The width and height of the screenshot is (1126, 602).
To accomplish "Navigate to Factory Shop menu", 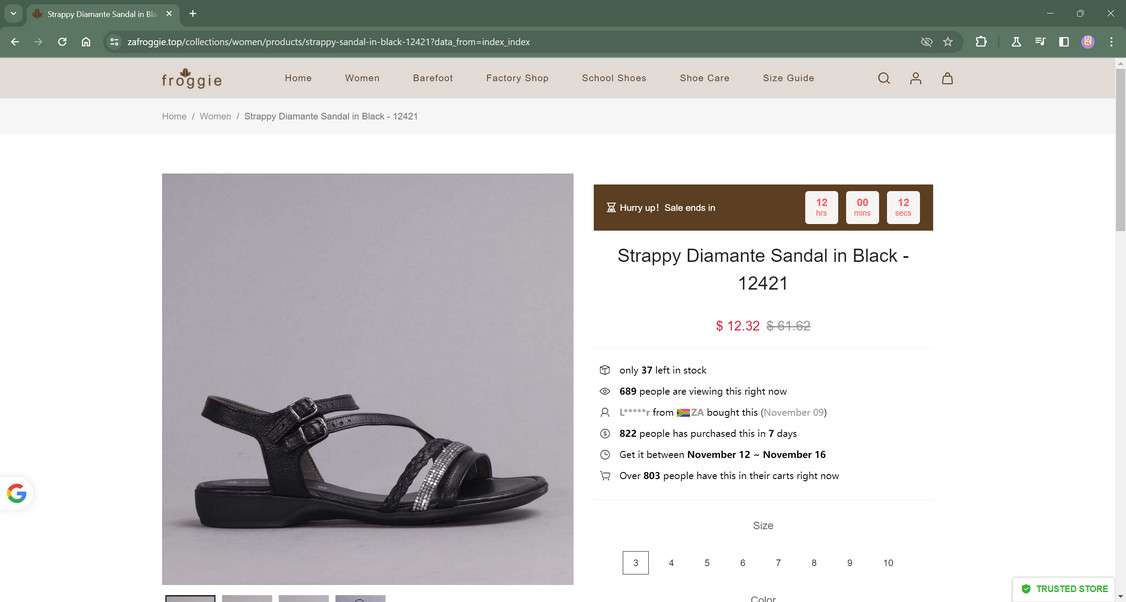I will click(517, 78).
